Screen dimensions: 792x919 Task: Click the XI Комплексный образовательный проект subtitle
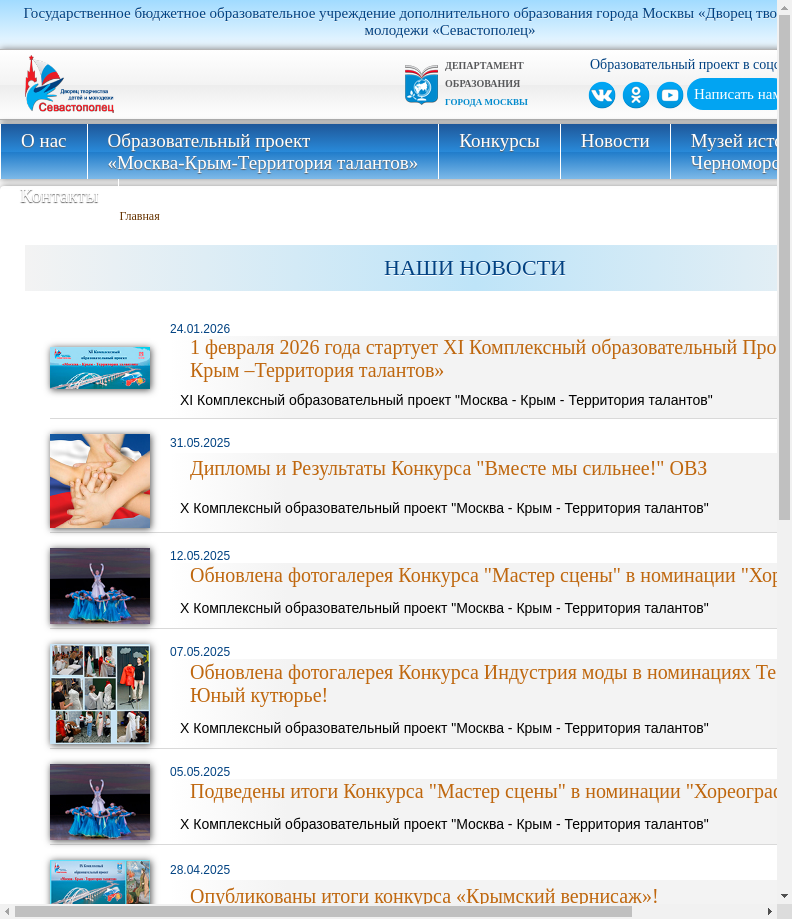[446, 400]
